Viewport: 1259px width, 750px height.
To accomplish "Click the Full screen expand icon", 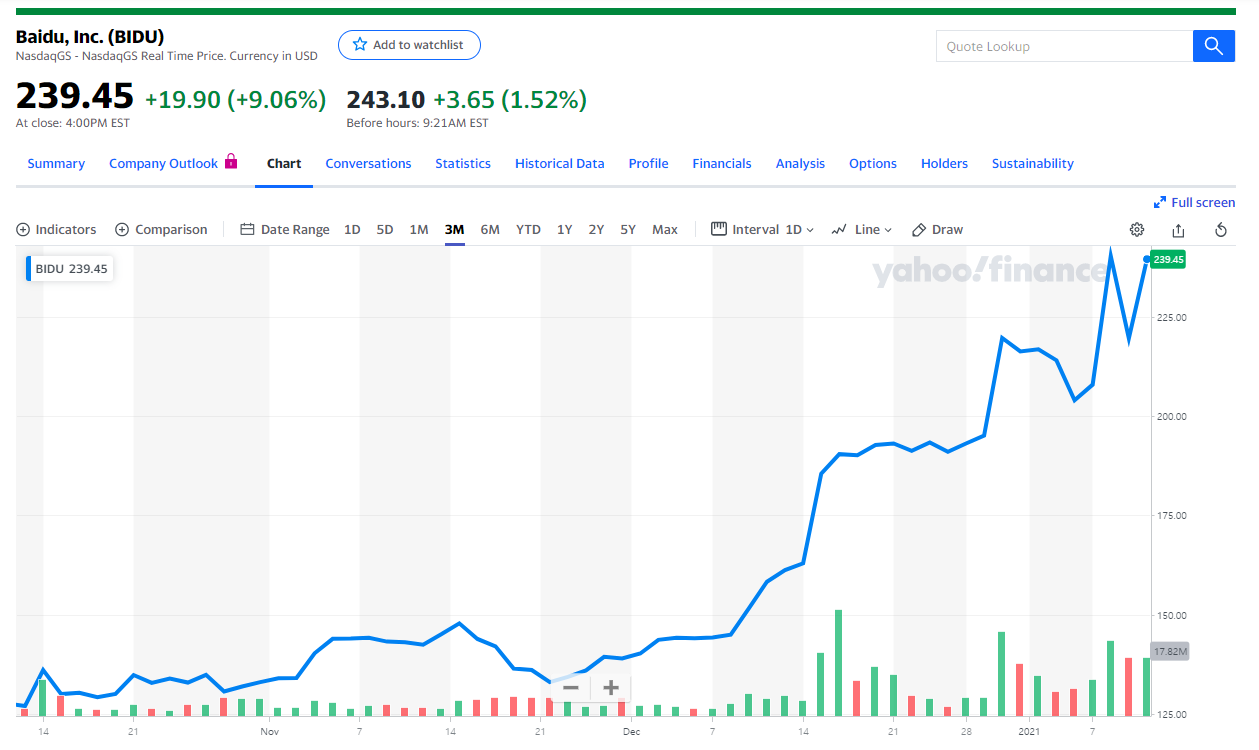I will click(1160, 202).
